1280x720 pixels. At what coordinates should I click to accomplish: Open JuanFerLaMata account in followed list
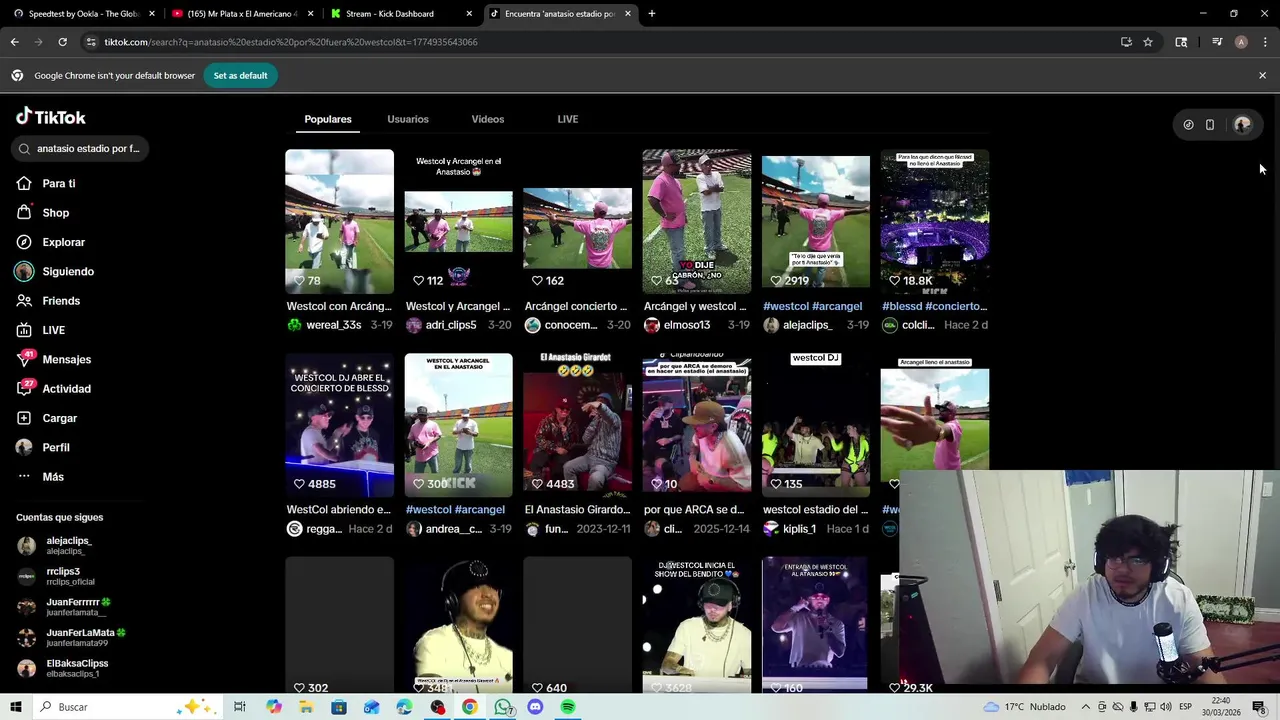(75, 637)
